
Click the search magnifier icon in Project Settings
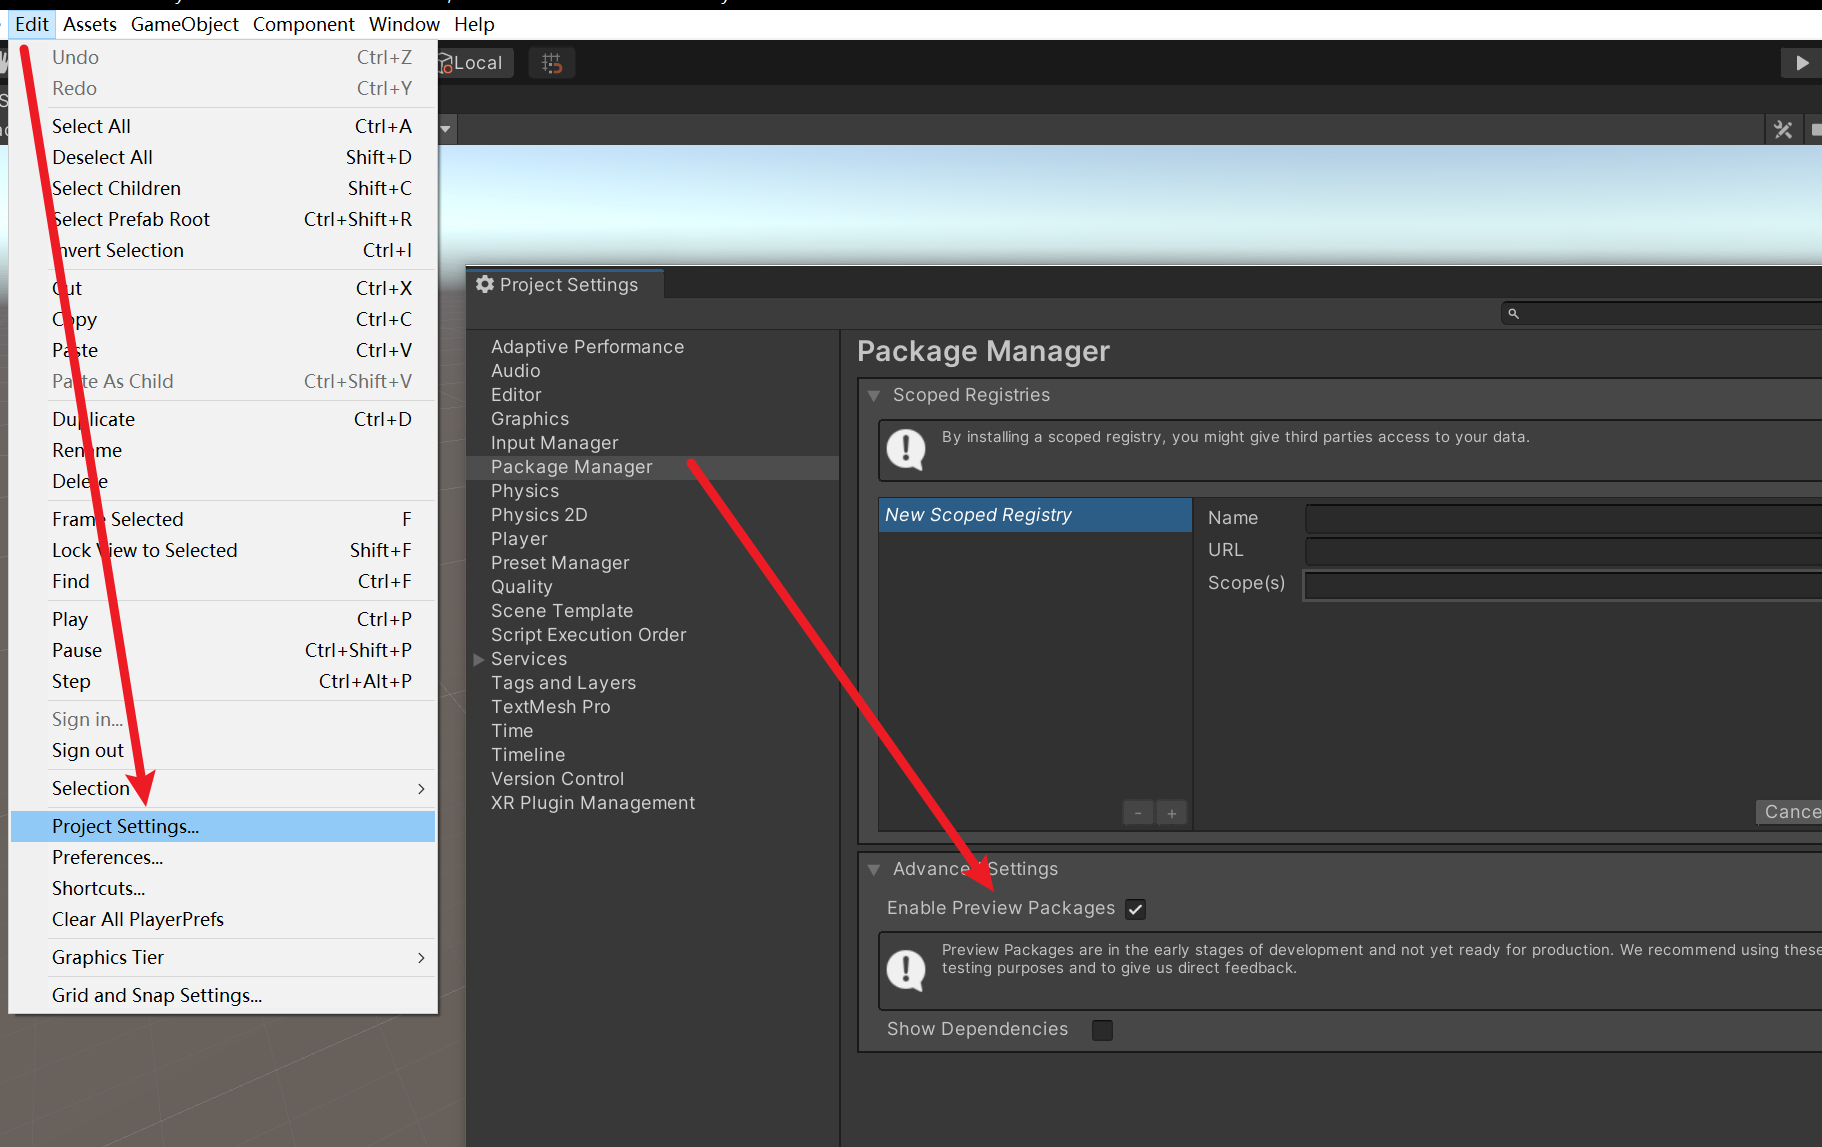(1514, 314)
